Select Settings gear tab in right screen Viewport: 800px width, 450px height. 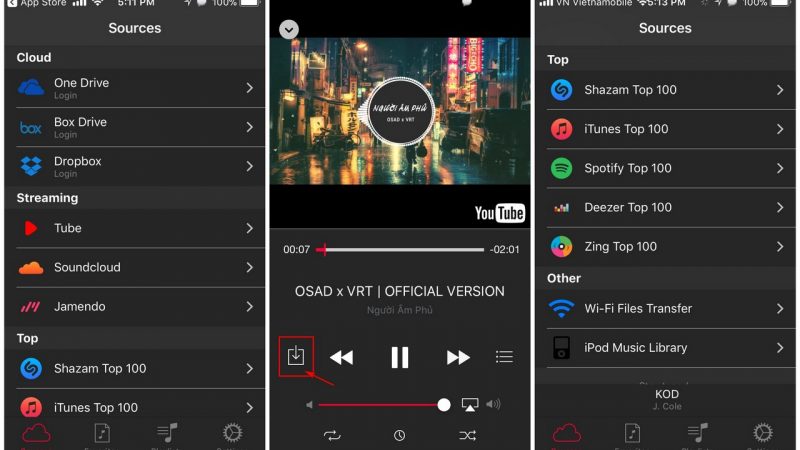[x=763, y=434]
